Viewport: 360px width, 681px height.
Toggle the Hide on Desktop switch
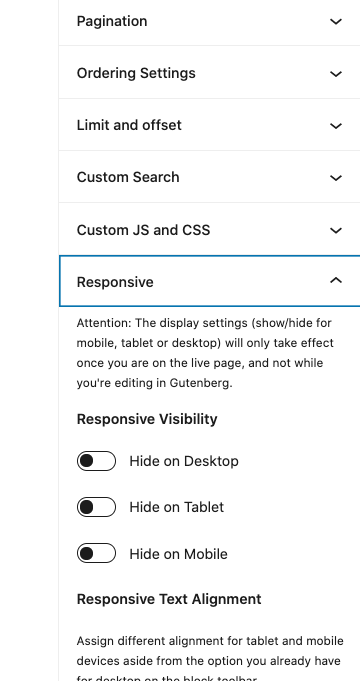pyautogui.click(x=96, y=461)
